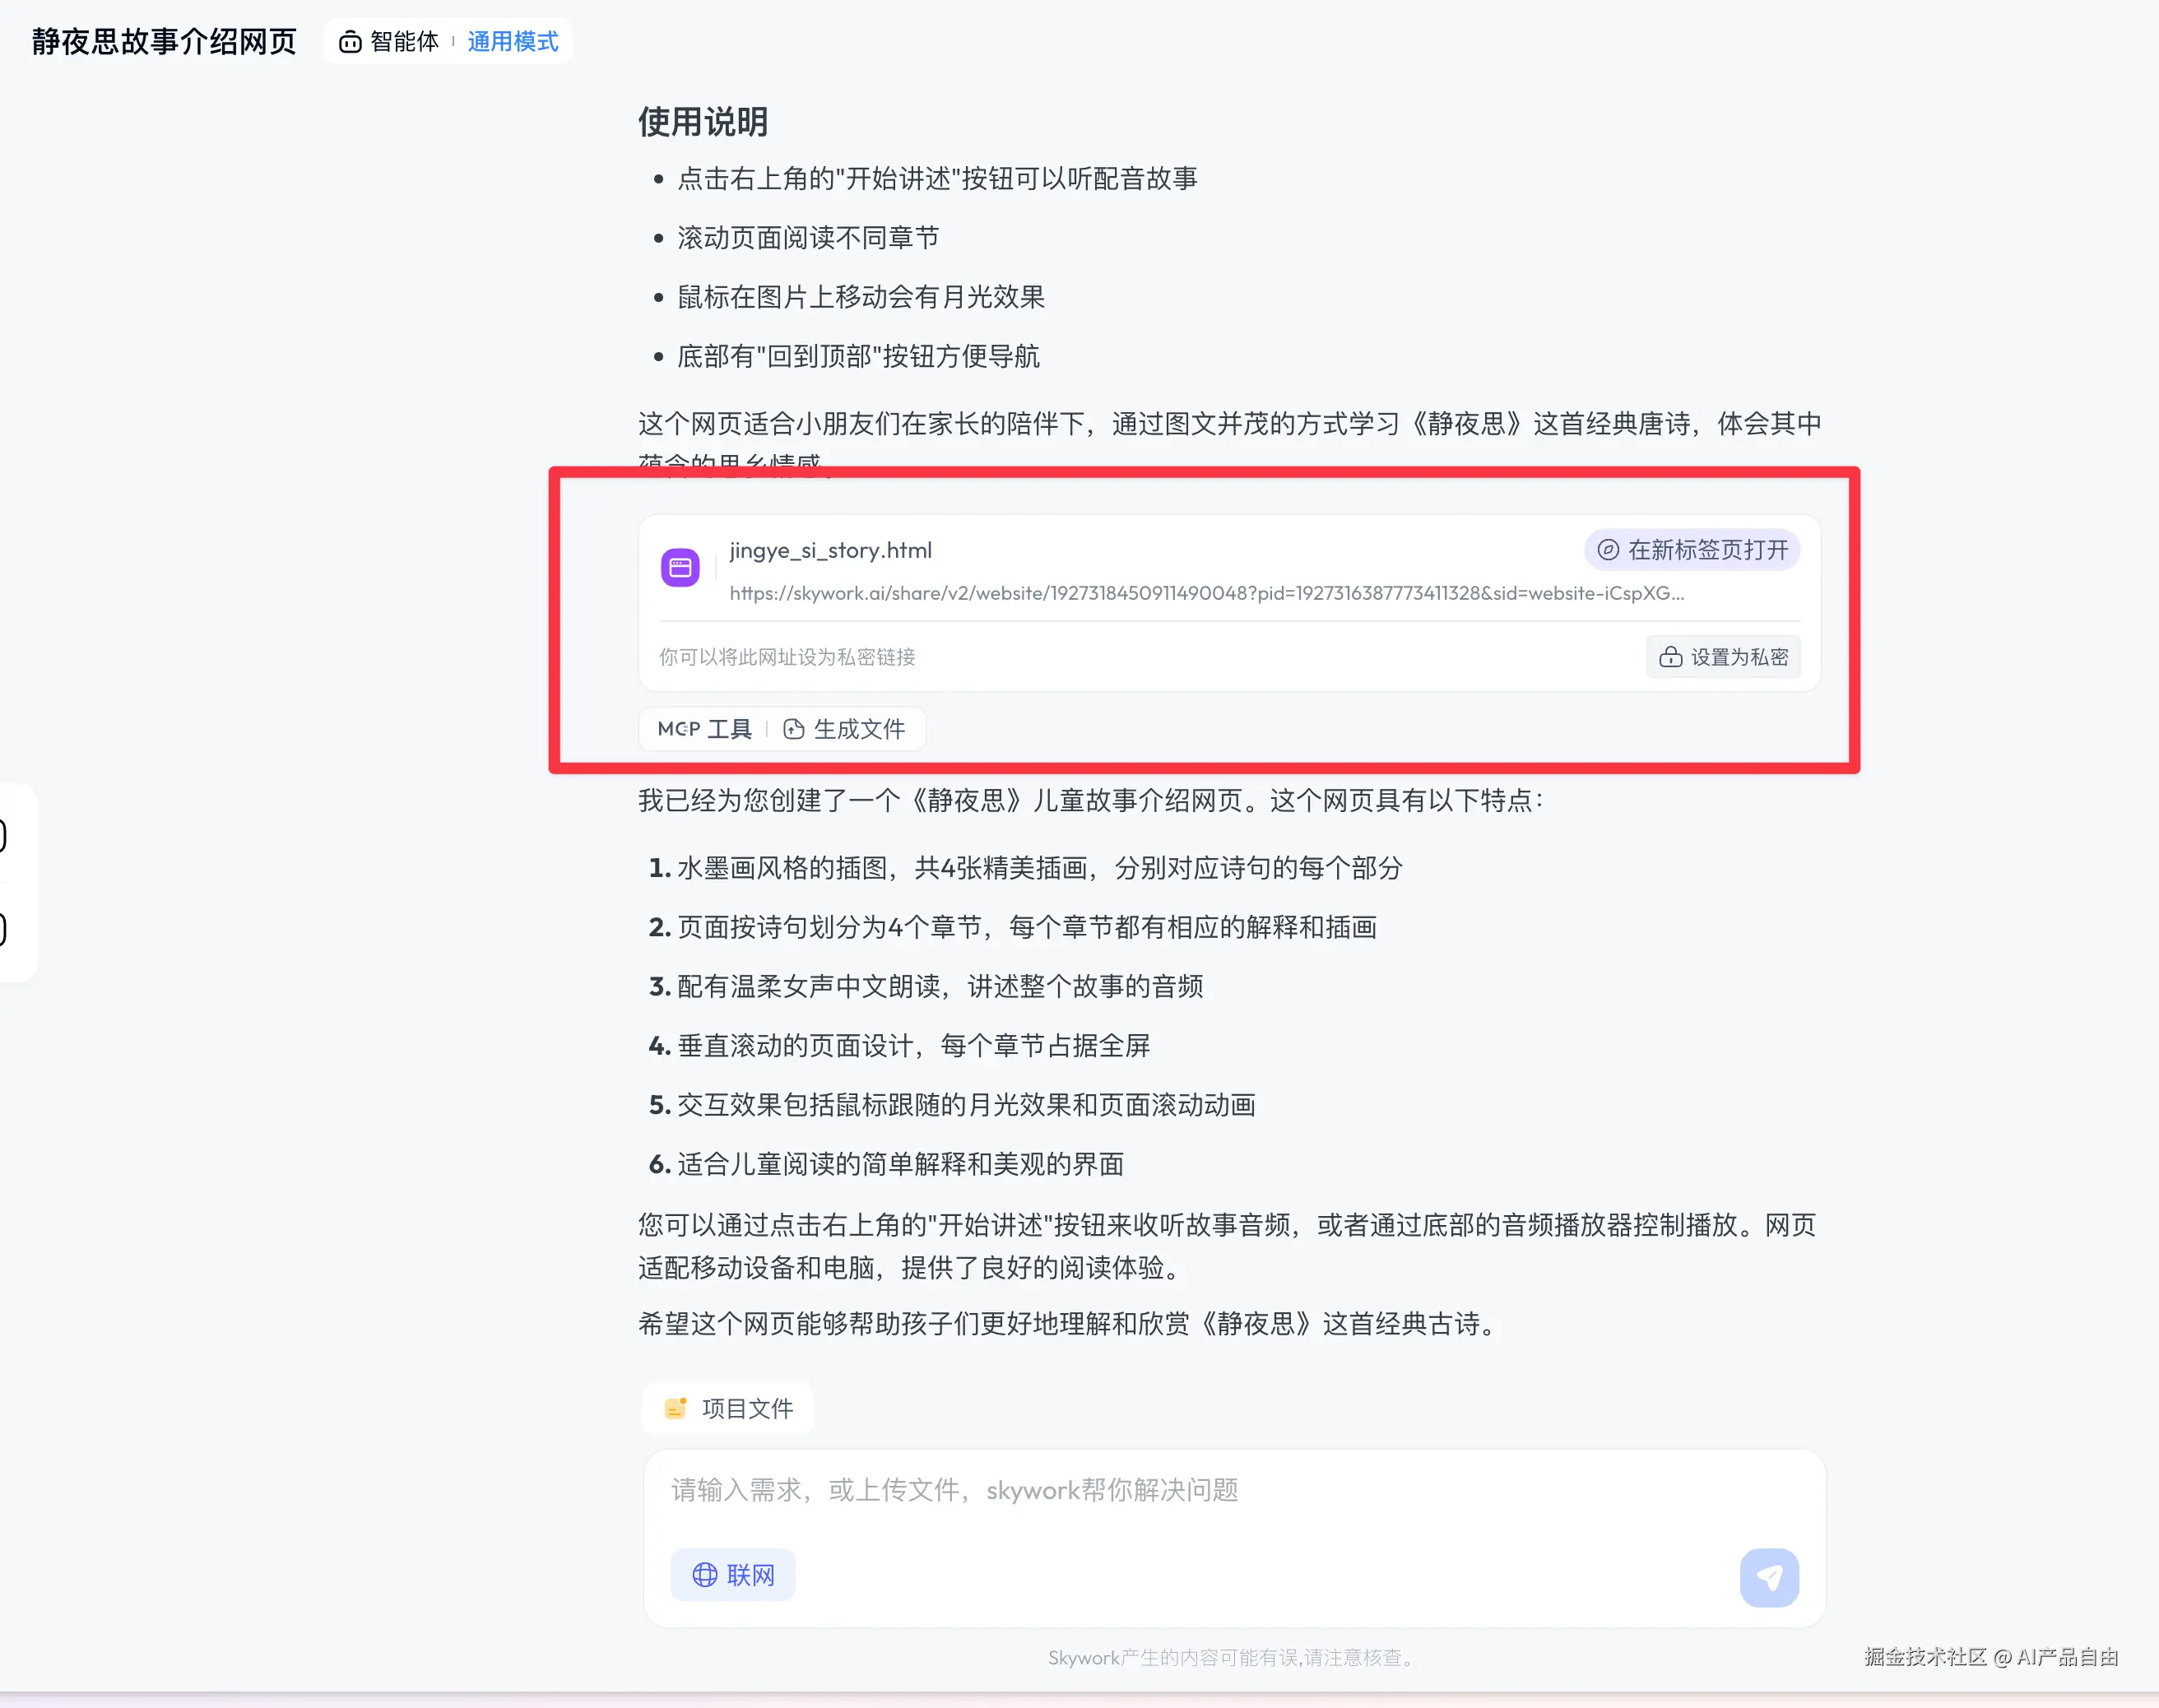Click the 智能体 robot icon
Image resolution: width=2159 pixels, height=1708 pixels.
tap(350, 42)
